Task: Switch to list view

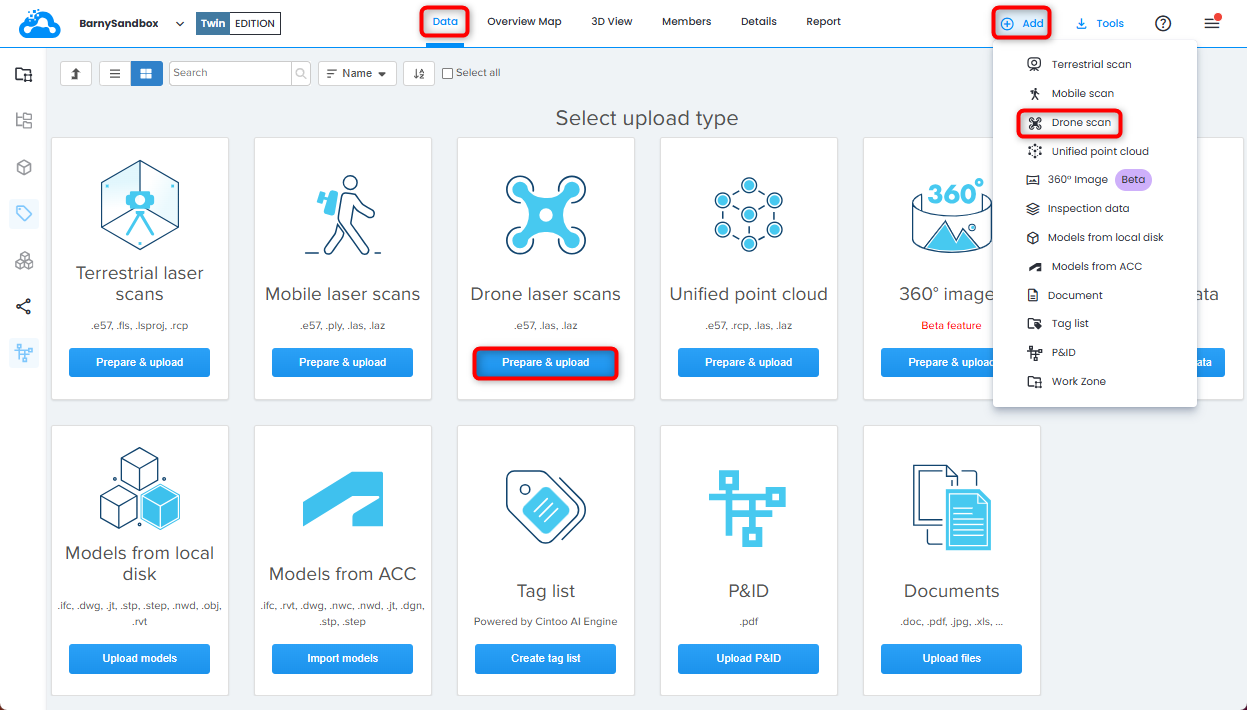Action: coord(115,73)
